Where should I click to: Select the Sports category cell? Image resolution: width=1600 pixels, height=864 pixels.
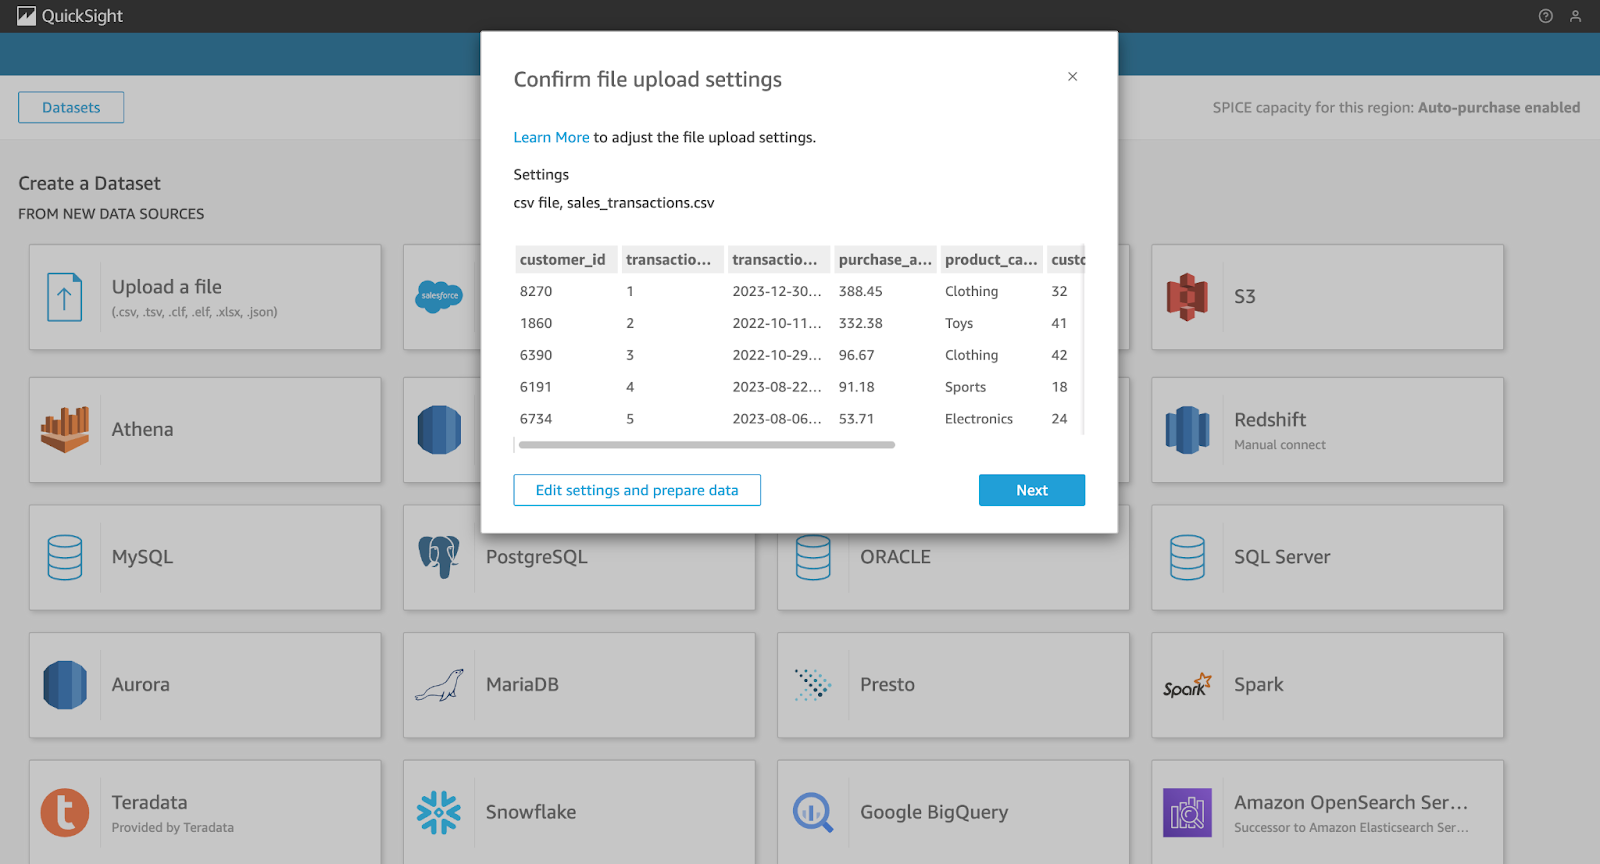(x=965, y=388)
